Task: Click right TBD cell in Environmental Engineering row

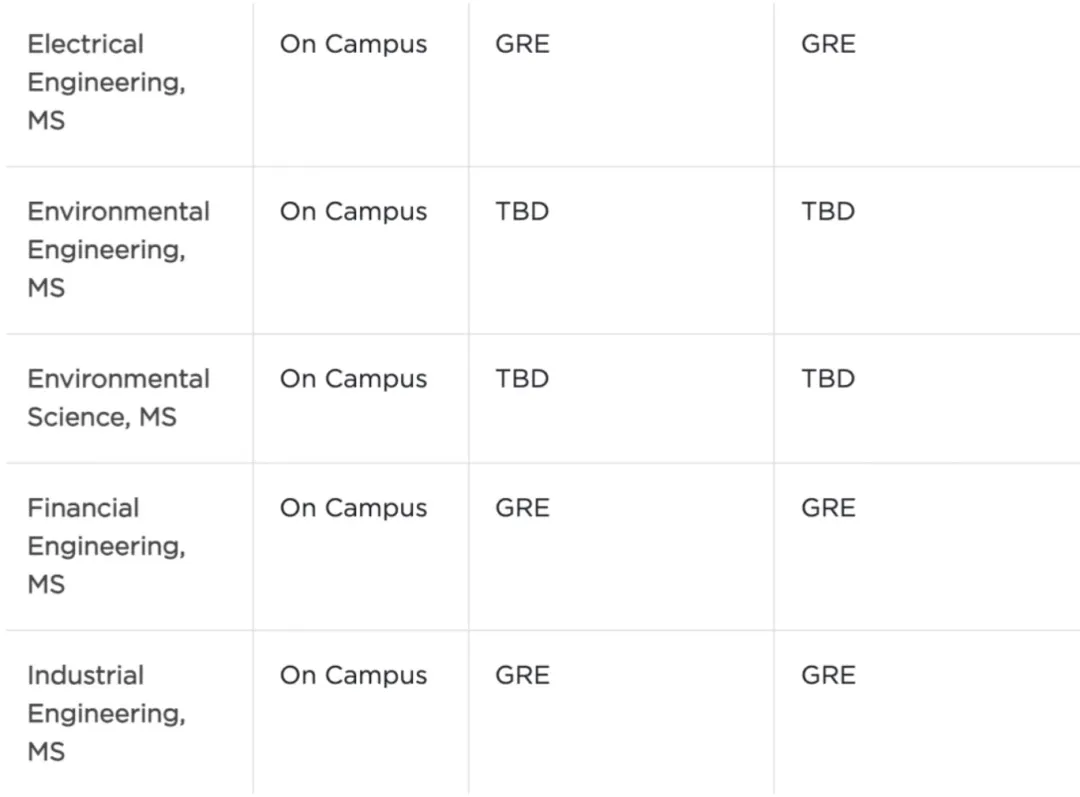Action: (828, 212)
